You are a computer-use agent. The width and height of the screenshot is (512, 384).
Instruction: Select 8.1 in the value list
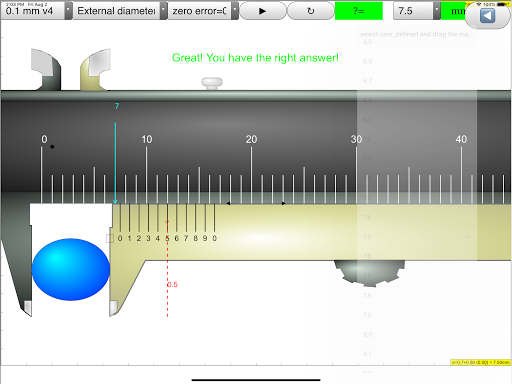pos(417,354)
